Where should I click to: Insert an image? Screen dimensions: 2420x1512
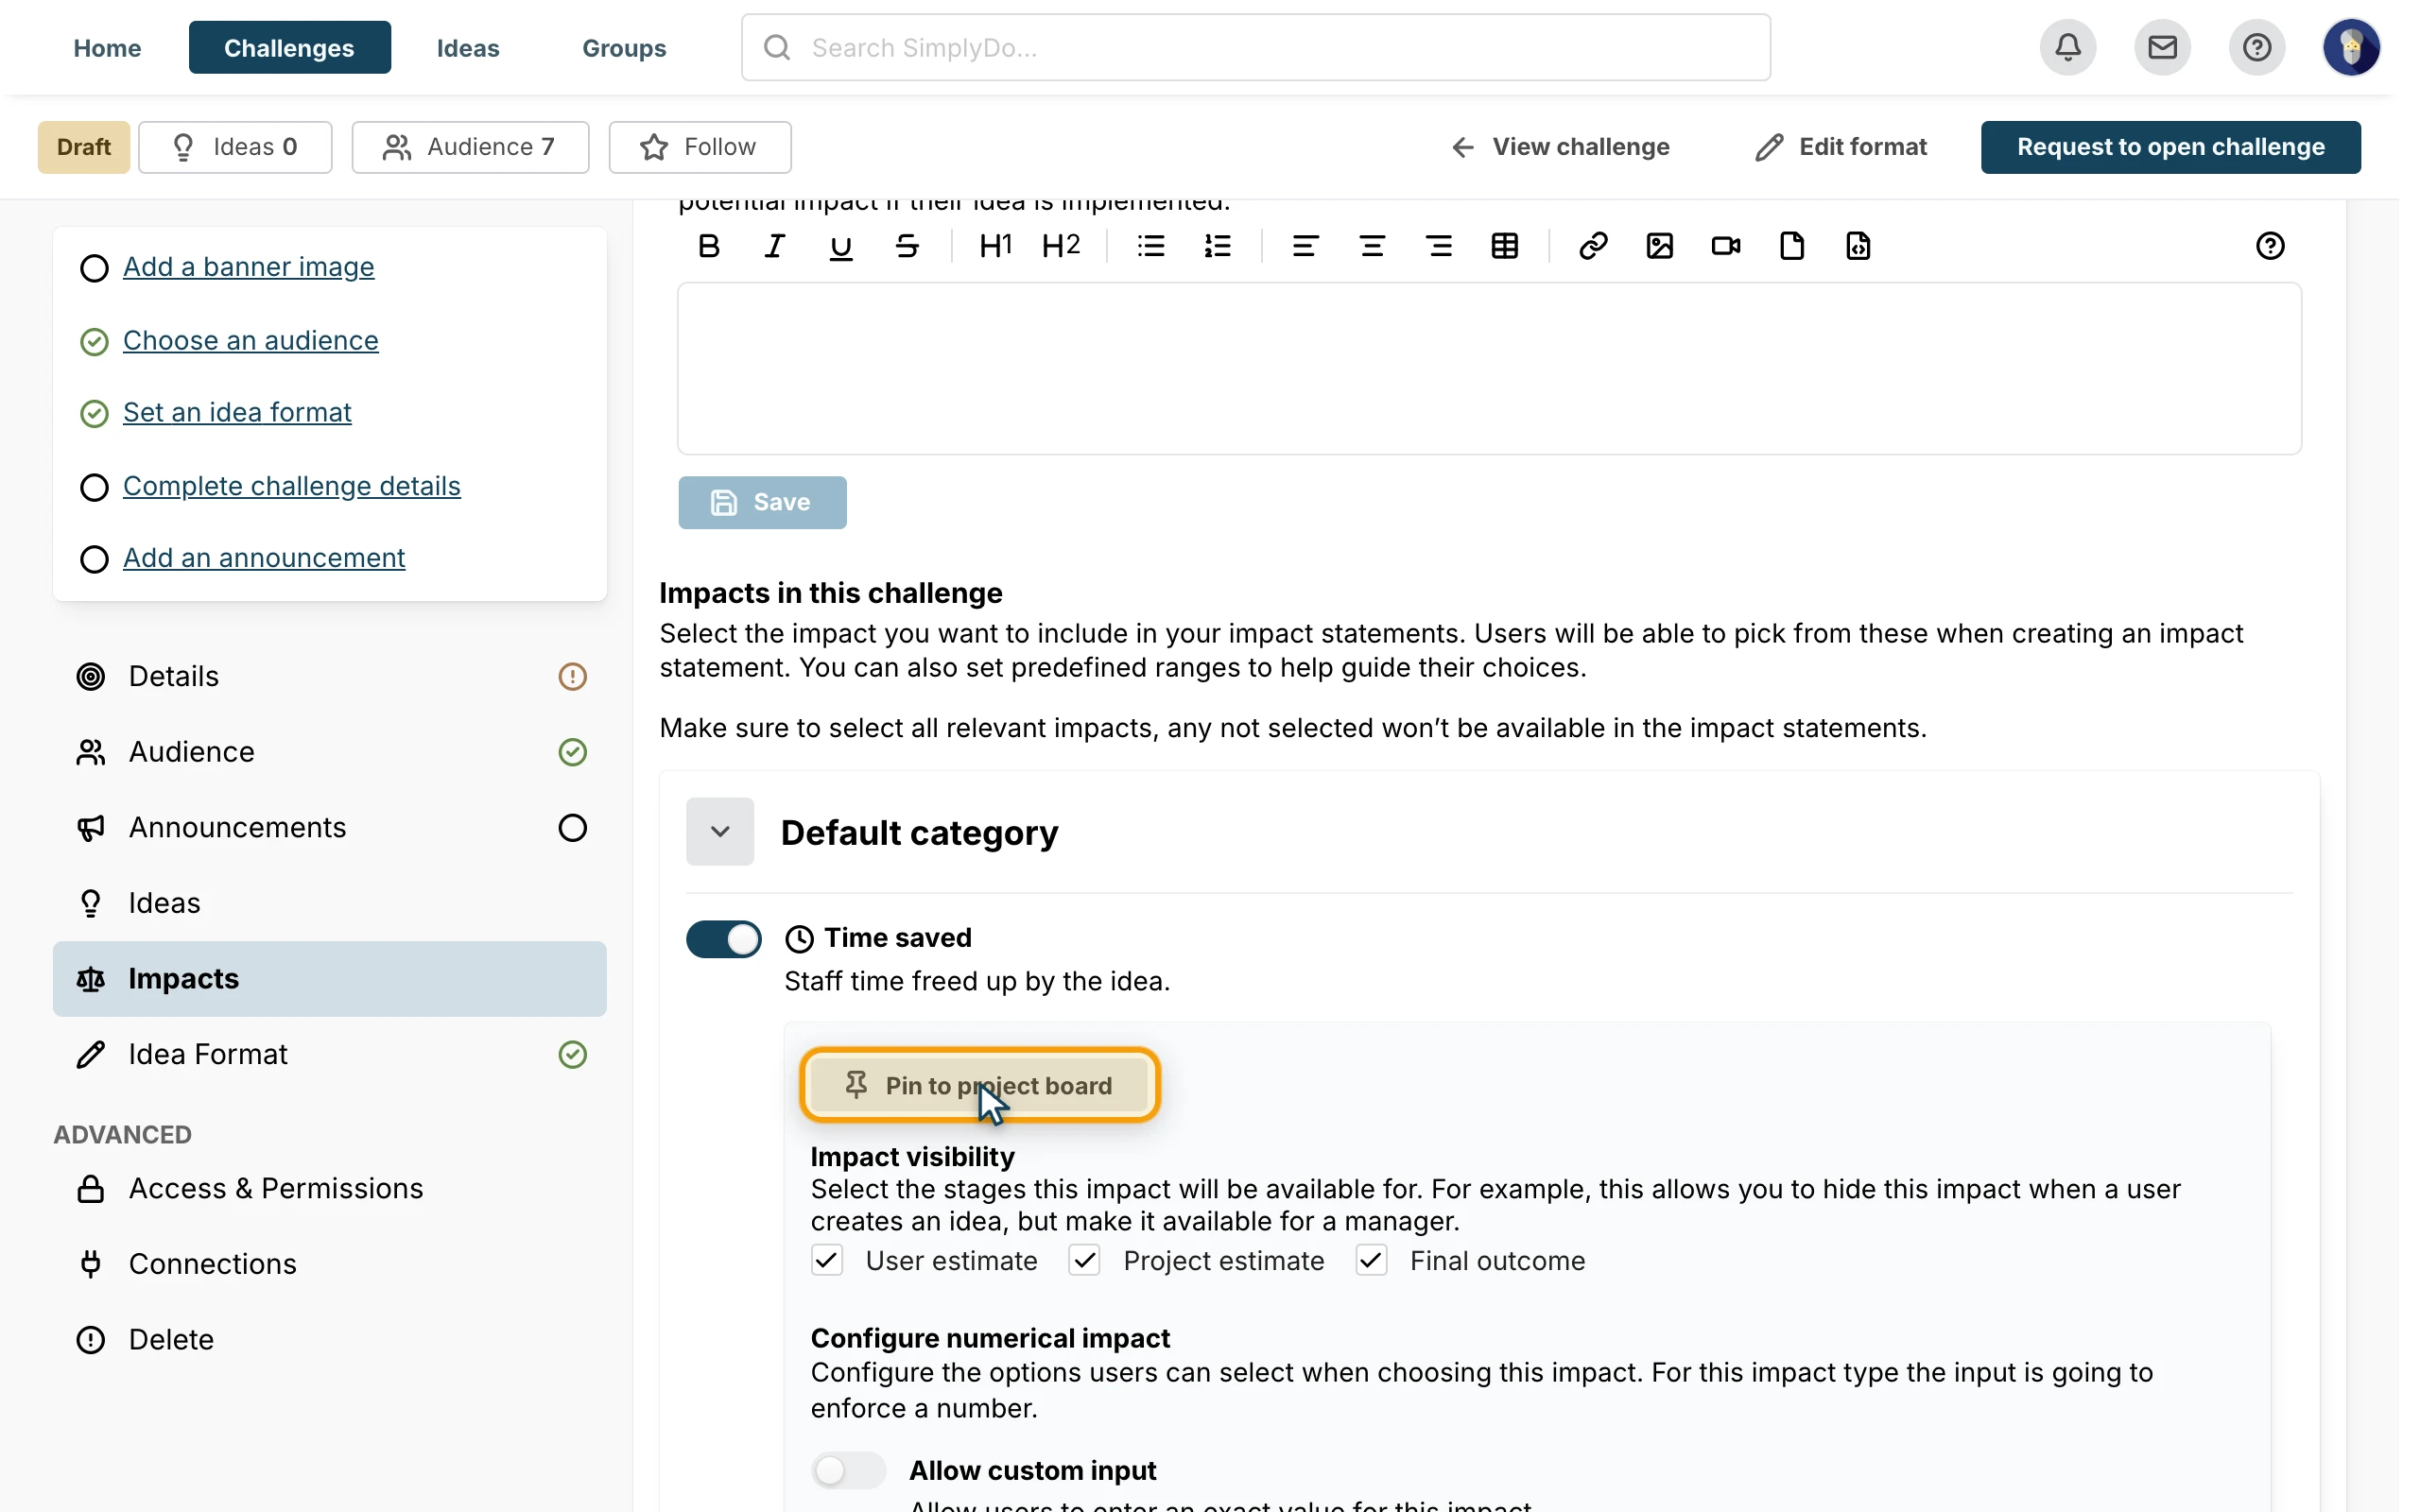pyautogui.click(x=1660, y=246)
